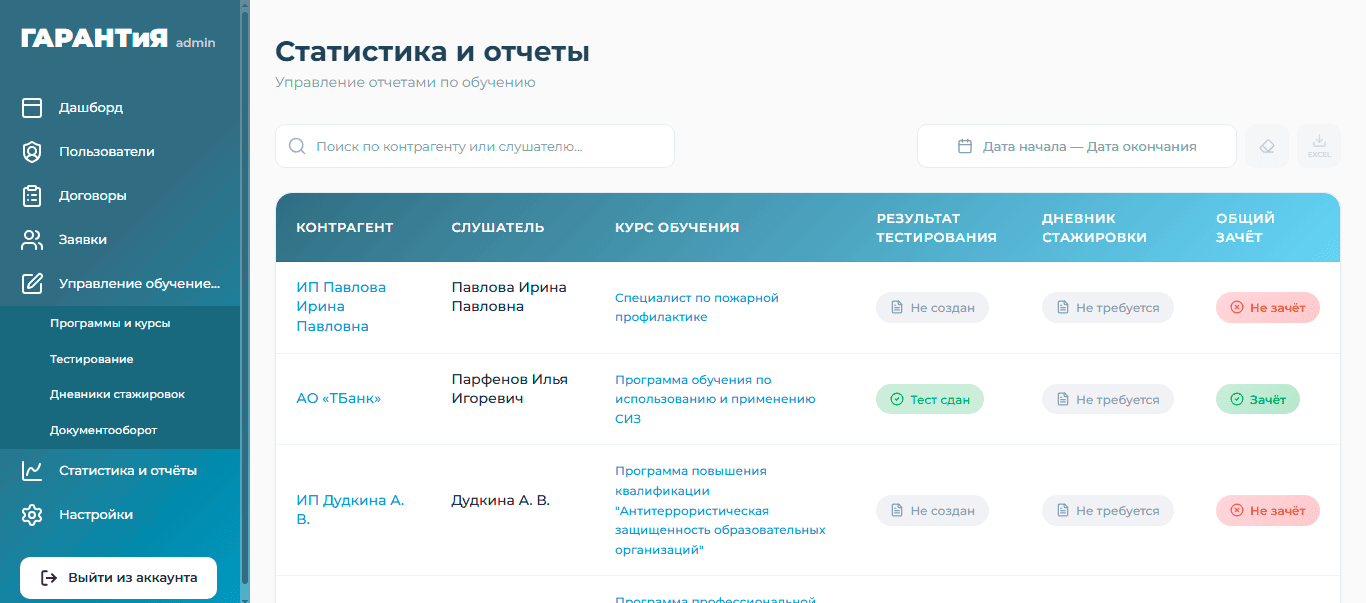Click the Пользователи shield icon

click(x=32, y=151)
